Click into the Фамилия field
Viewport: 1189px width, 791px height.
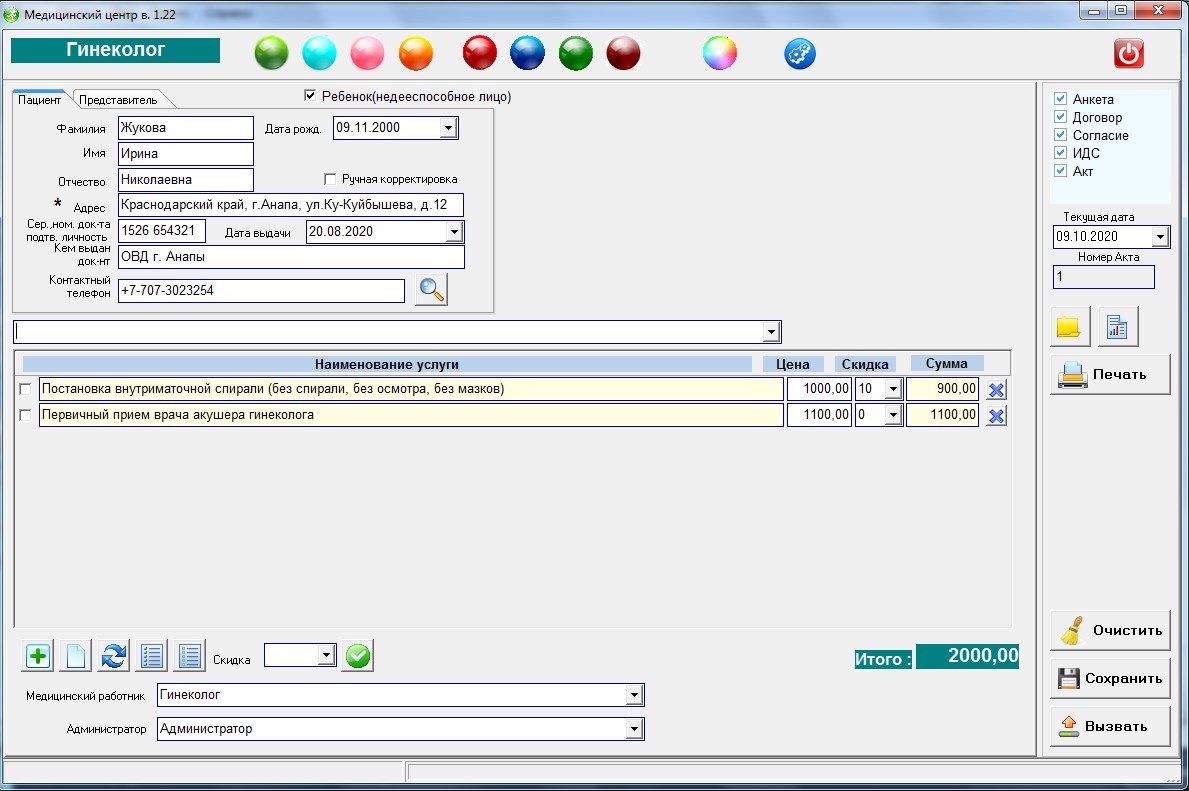point(186,127)
